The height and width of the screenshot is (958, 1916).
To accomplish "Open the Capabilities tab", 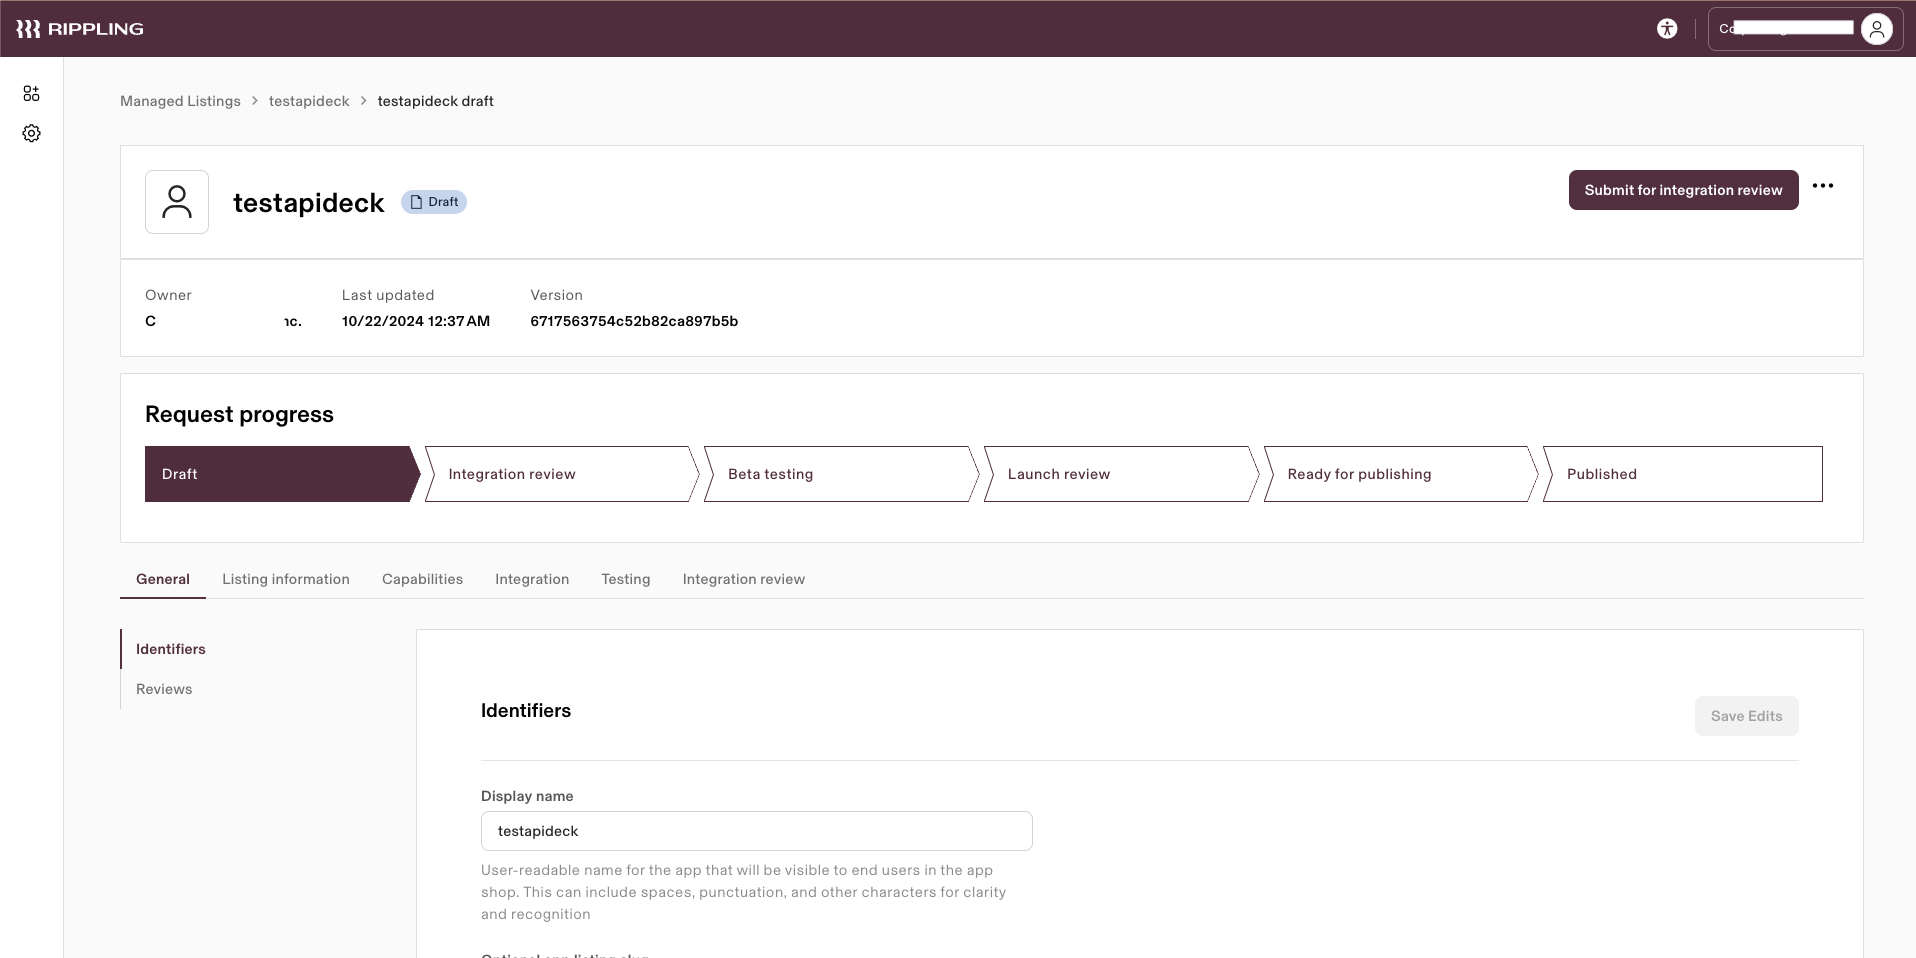I will (x=422, y=579).
